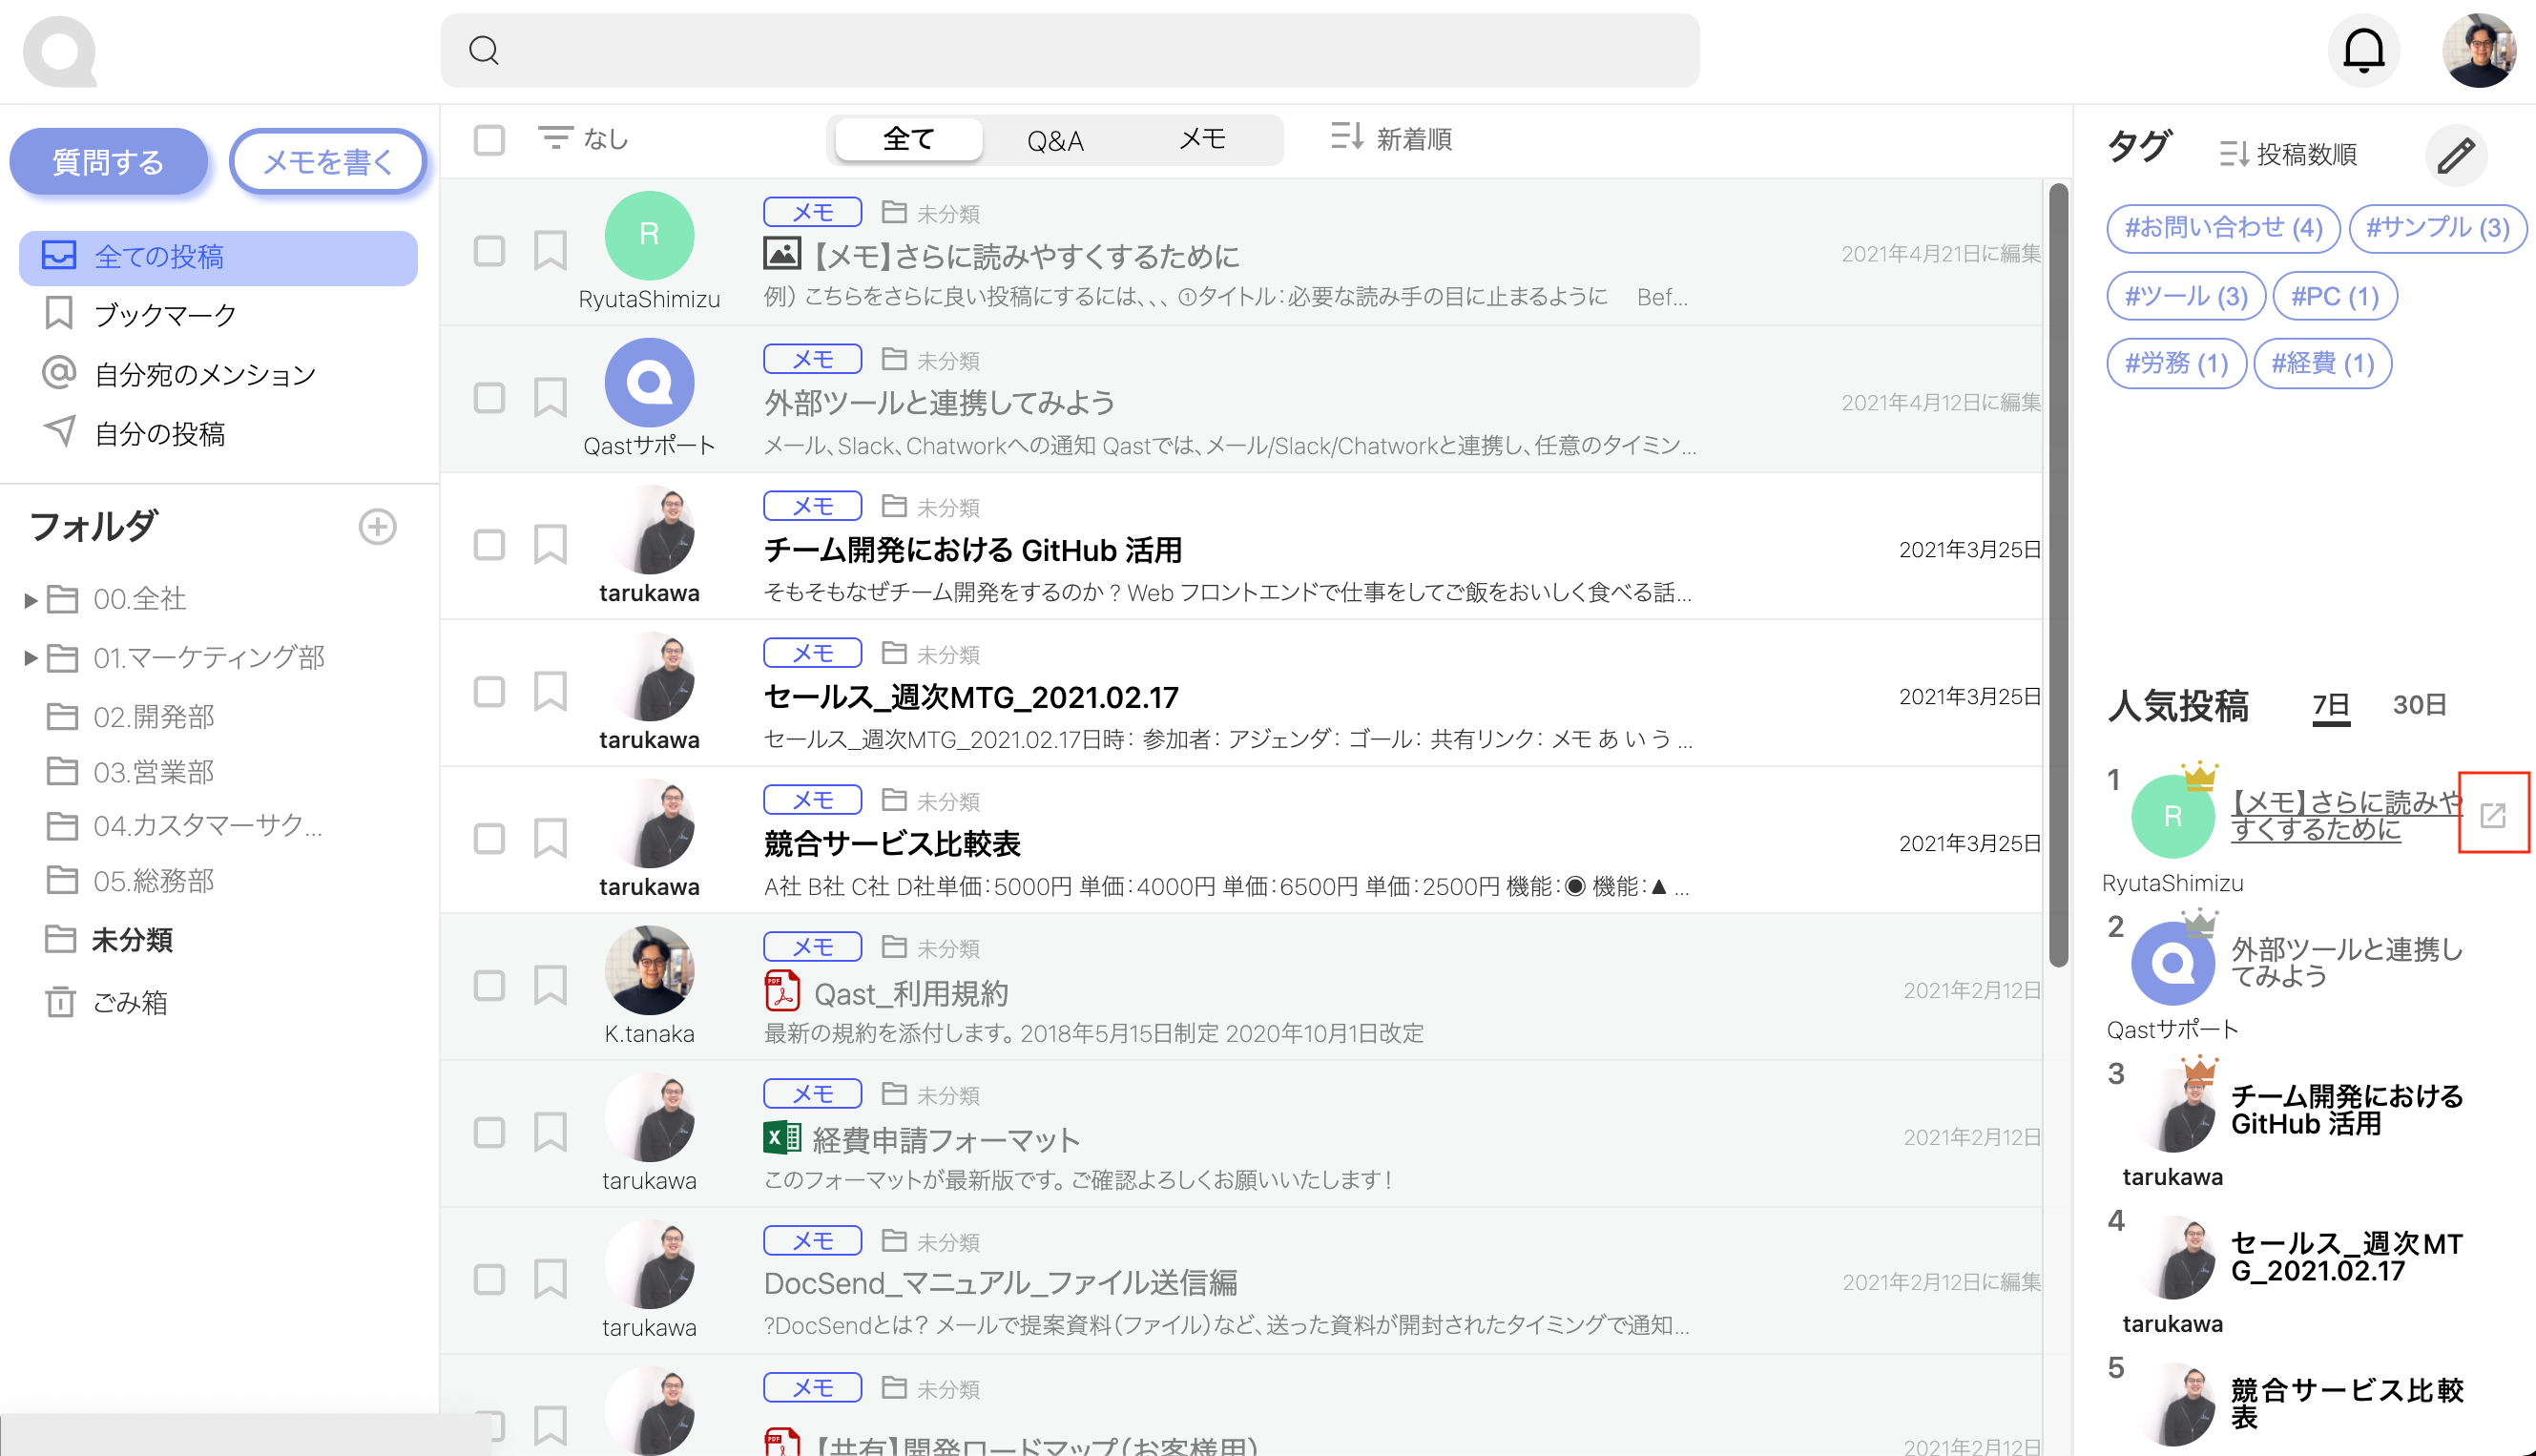Viewport: 2536px width, 1456px height.
Task: Bookmark the 外部ツールと連携してみよう post
Action: 550,398
